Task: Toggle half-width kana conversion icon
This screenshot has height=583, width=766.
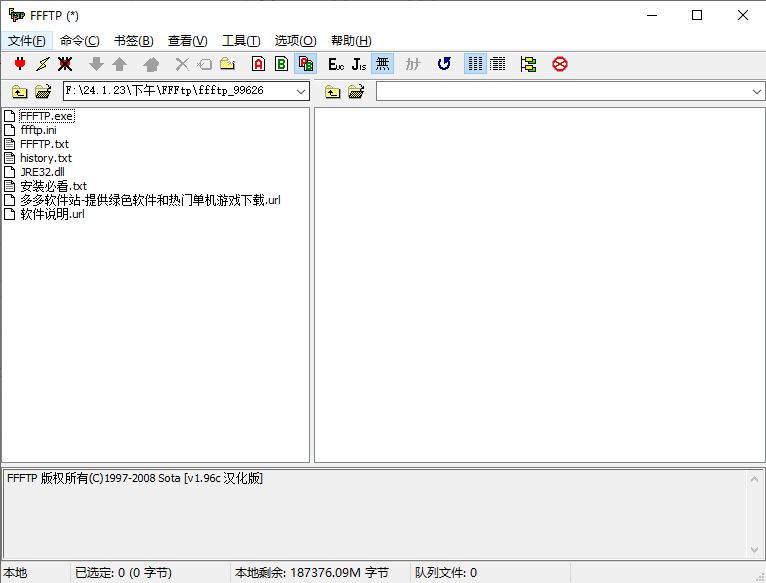Action: pos(413,64)
